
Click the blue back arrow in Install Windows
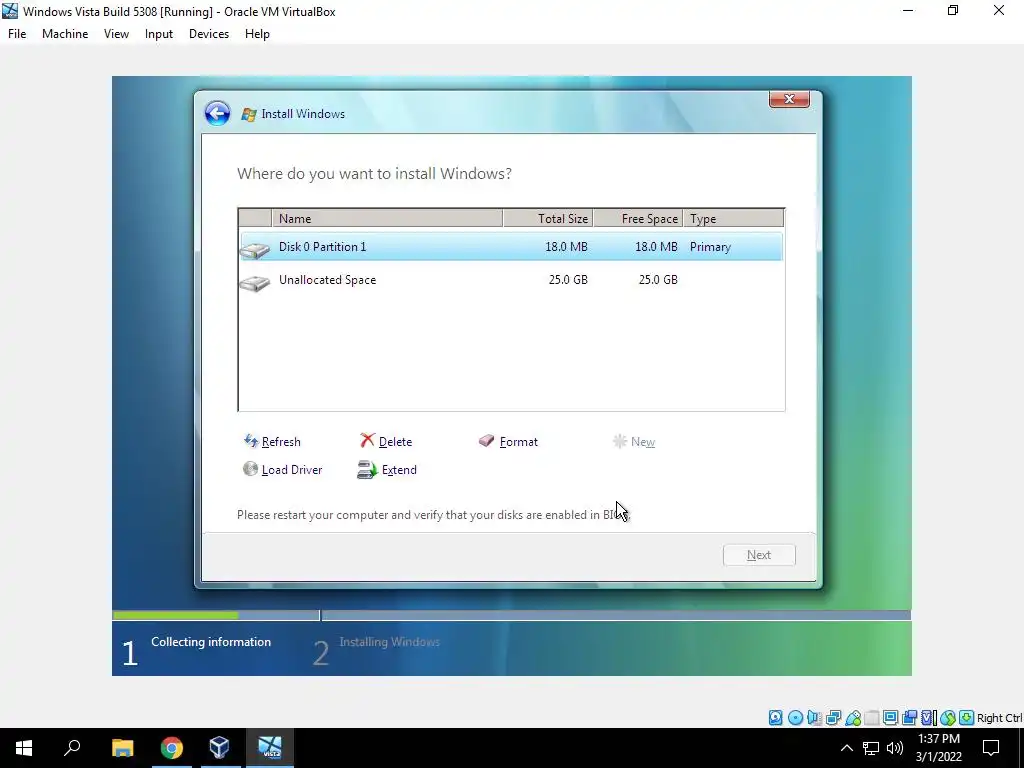tap(217, 113)
